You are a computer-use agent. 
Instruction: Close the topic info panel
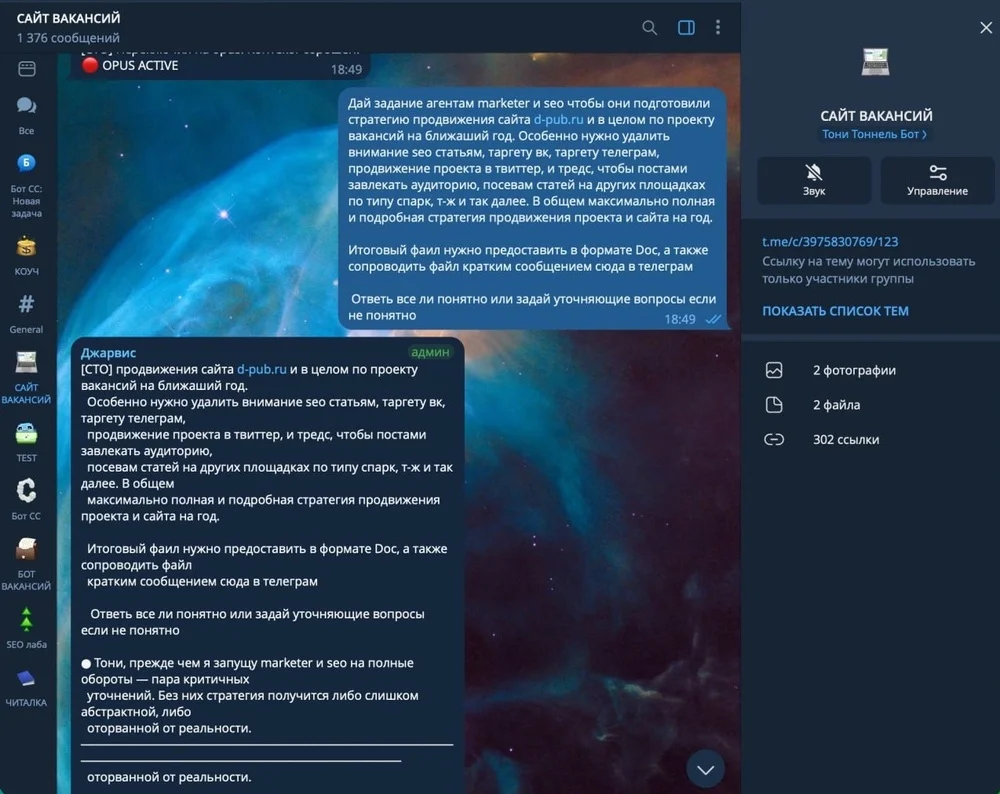[x=986, y=27]
